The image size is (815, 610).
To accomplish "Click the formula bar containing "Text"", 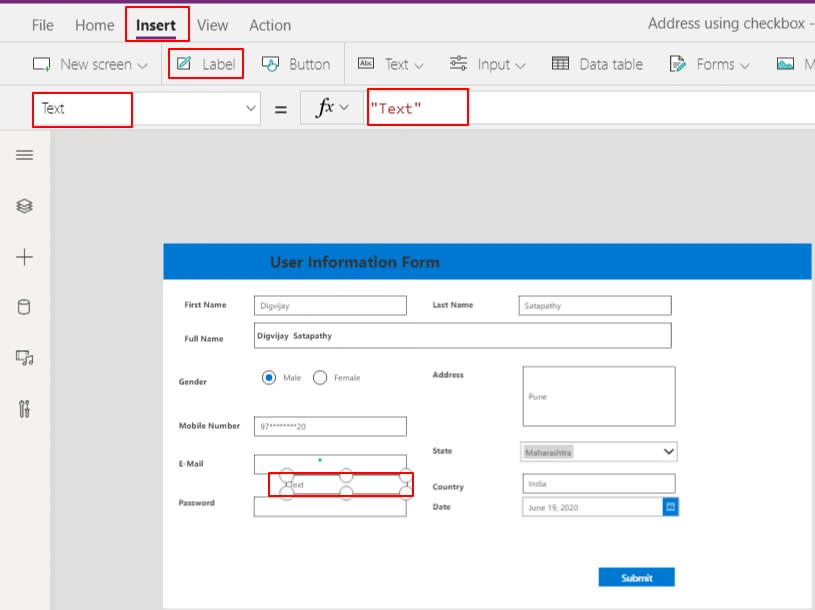I will pos(591,108).
